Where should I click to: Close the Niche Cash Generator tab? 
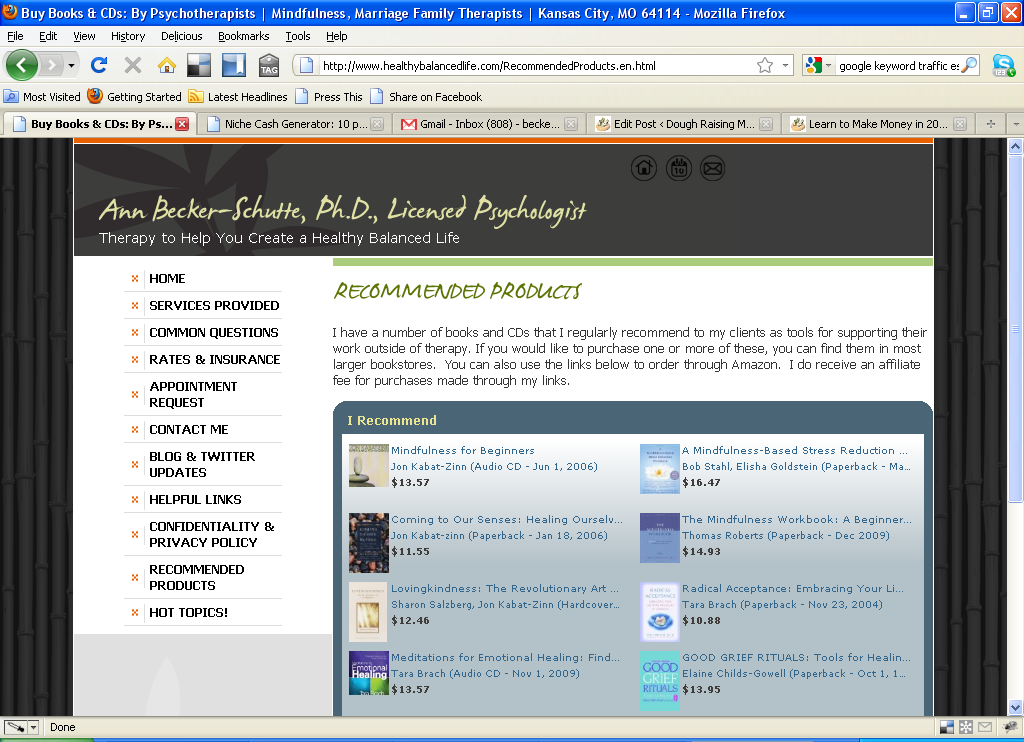click(377, 124)
